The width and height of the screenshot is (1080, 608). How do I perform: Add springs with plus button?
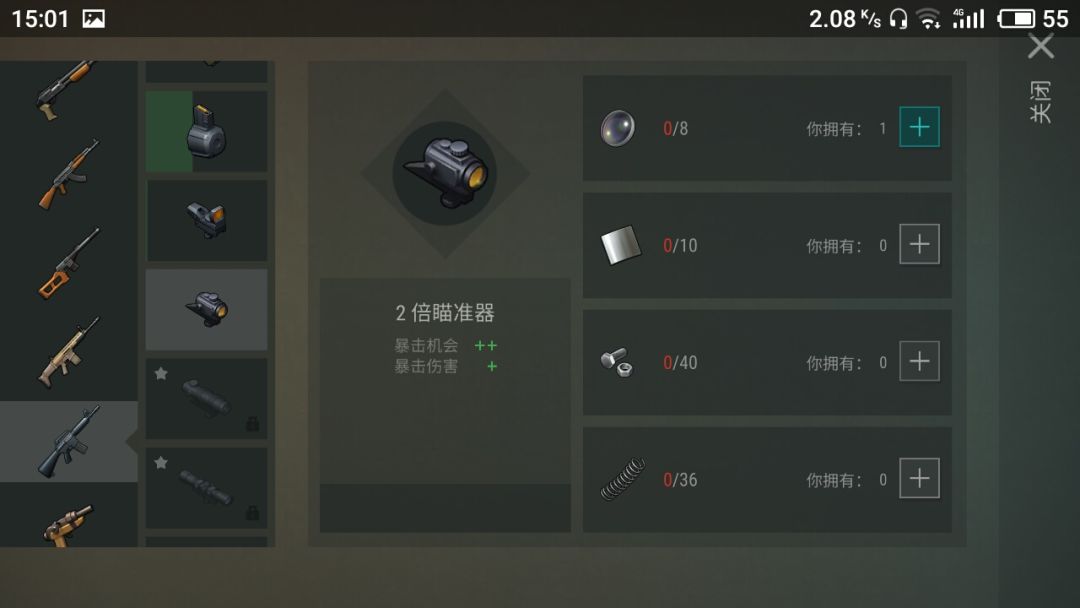tap(920, 478)
